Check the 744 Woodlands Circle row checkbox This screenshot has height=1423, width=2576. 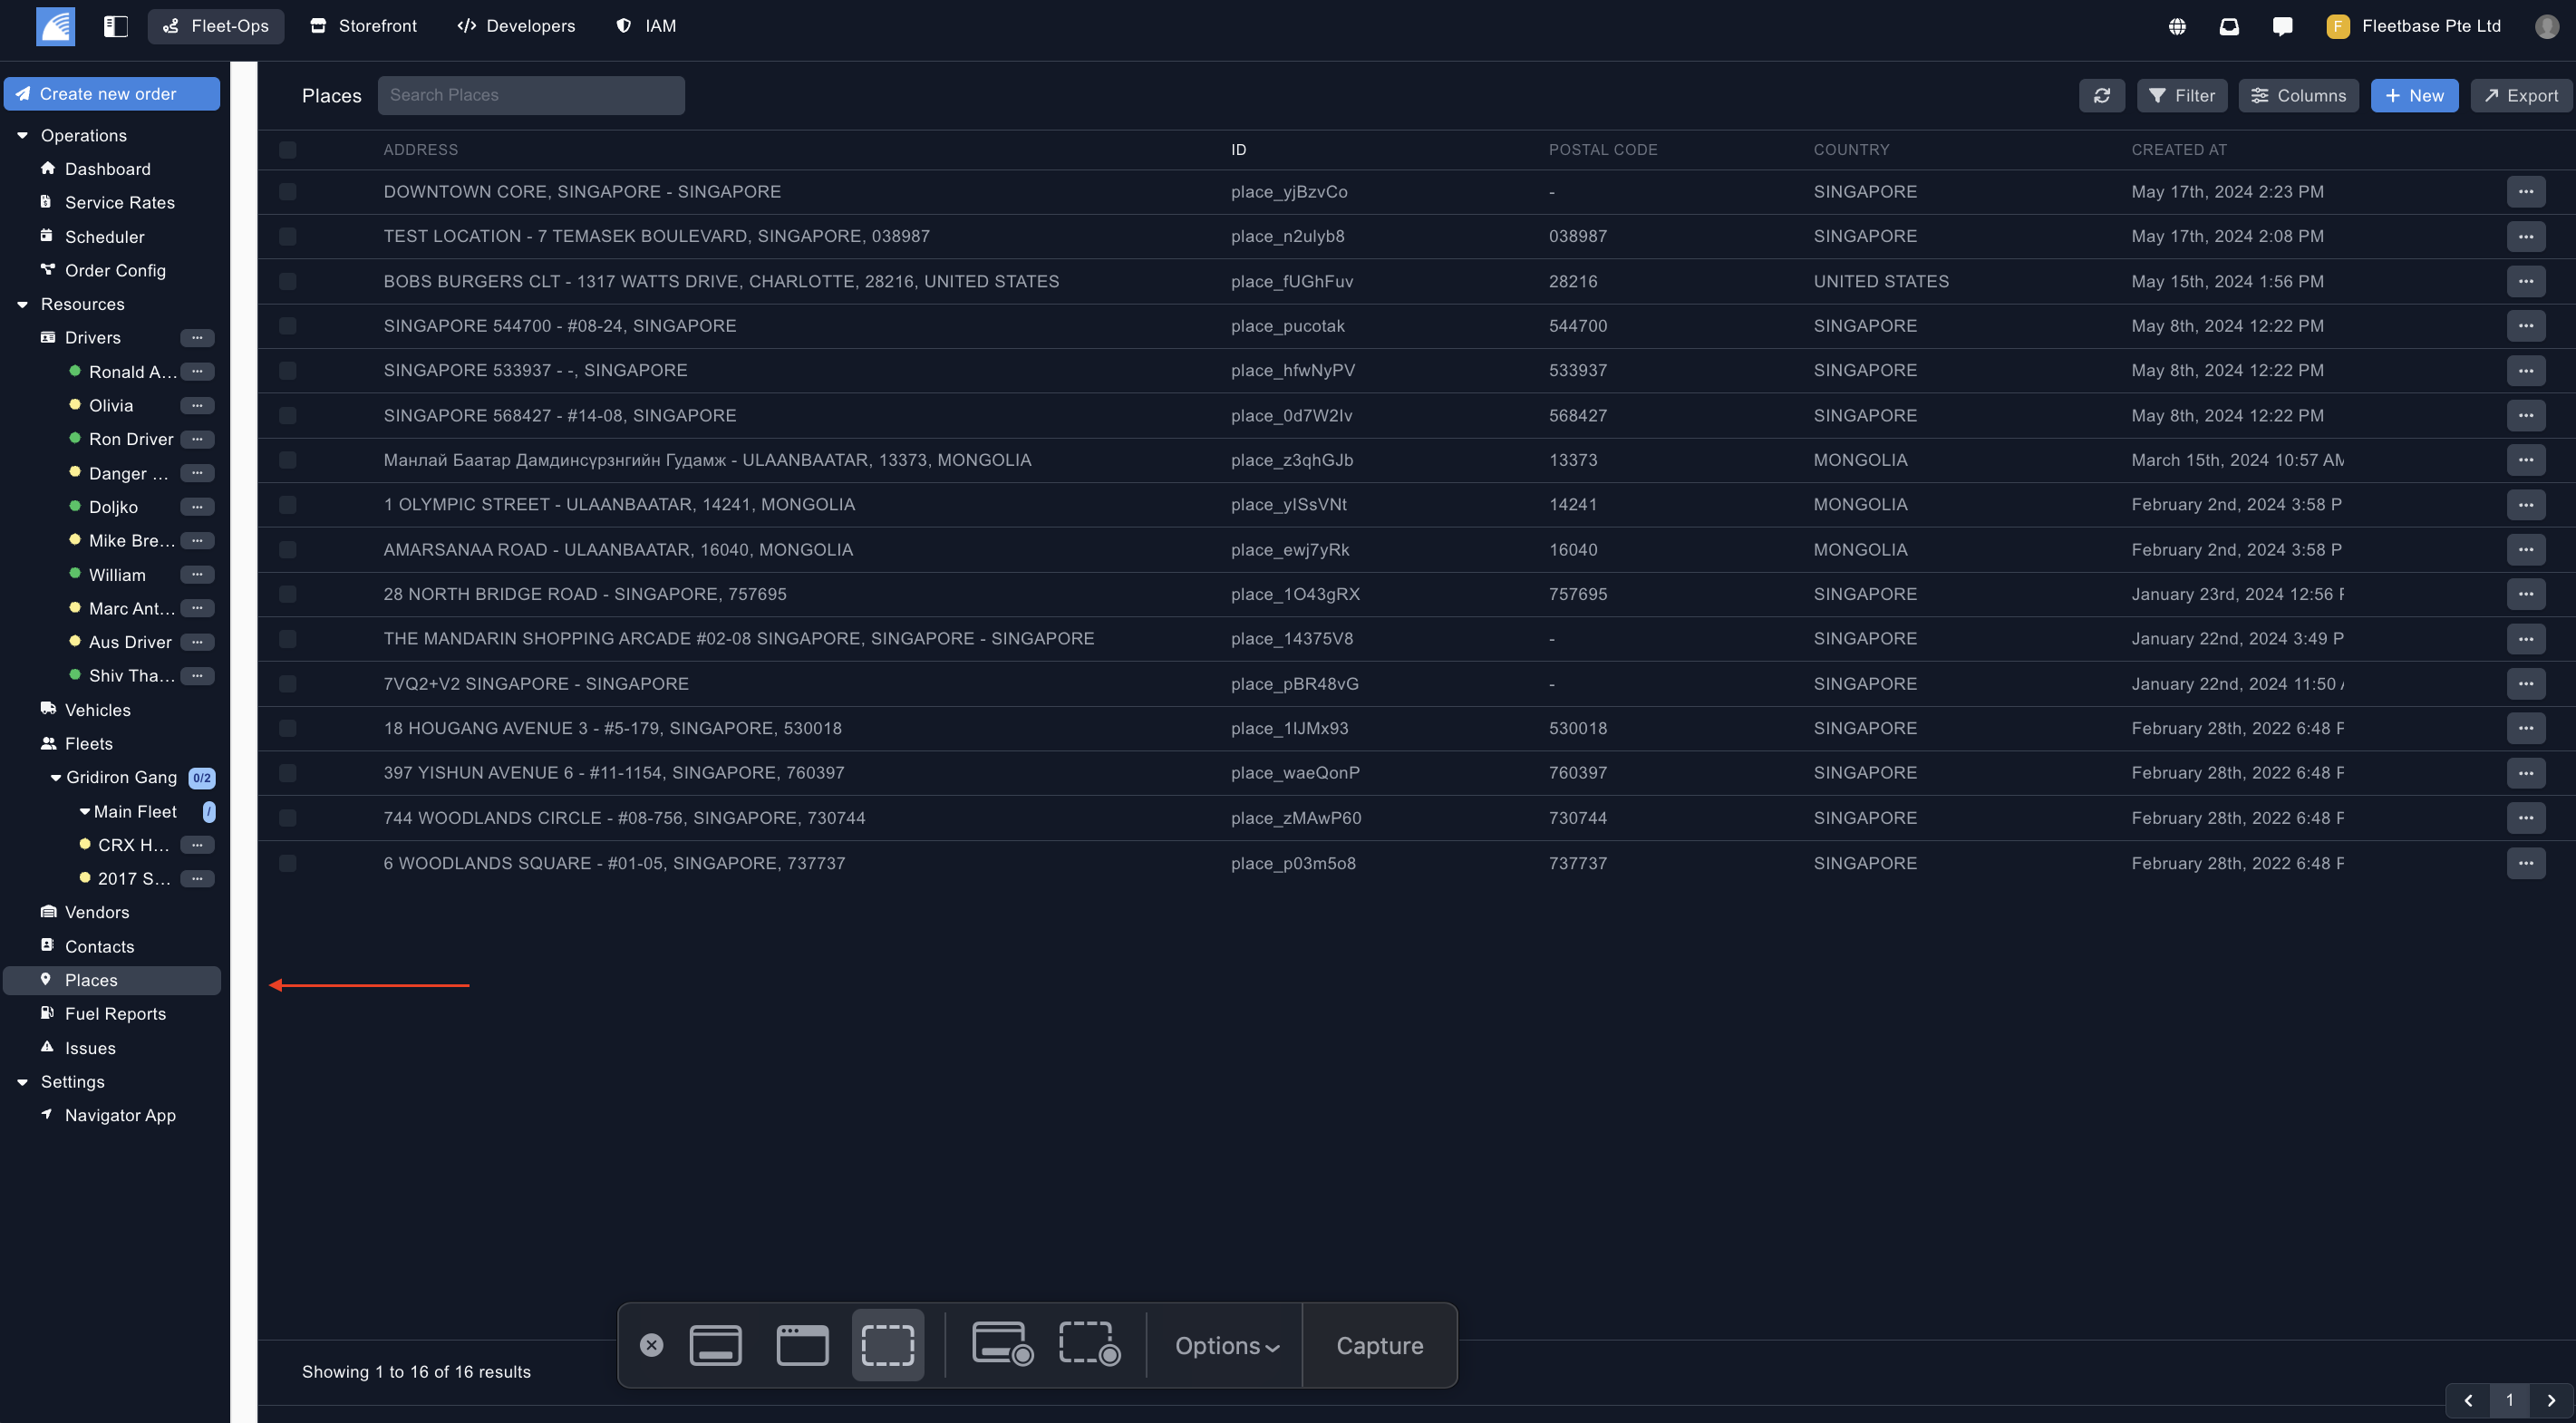point(287,818)
